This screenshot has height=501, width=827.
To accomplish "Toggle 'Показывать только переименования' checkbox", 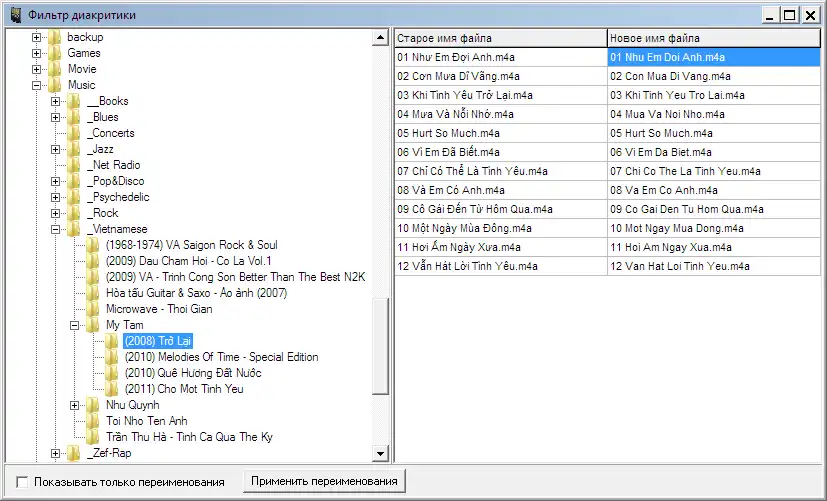I will click(22, 482).
